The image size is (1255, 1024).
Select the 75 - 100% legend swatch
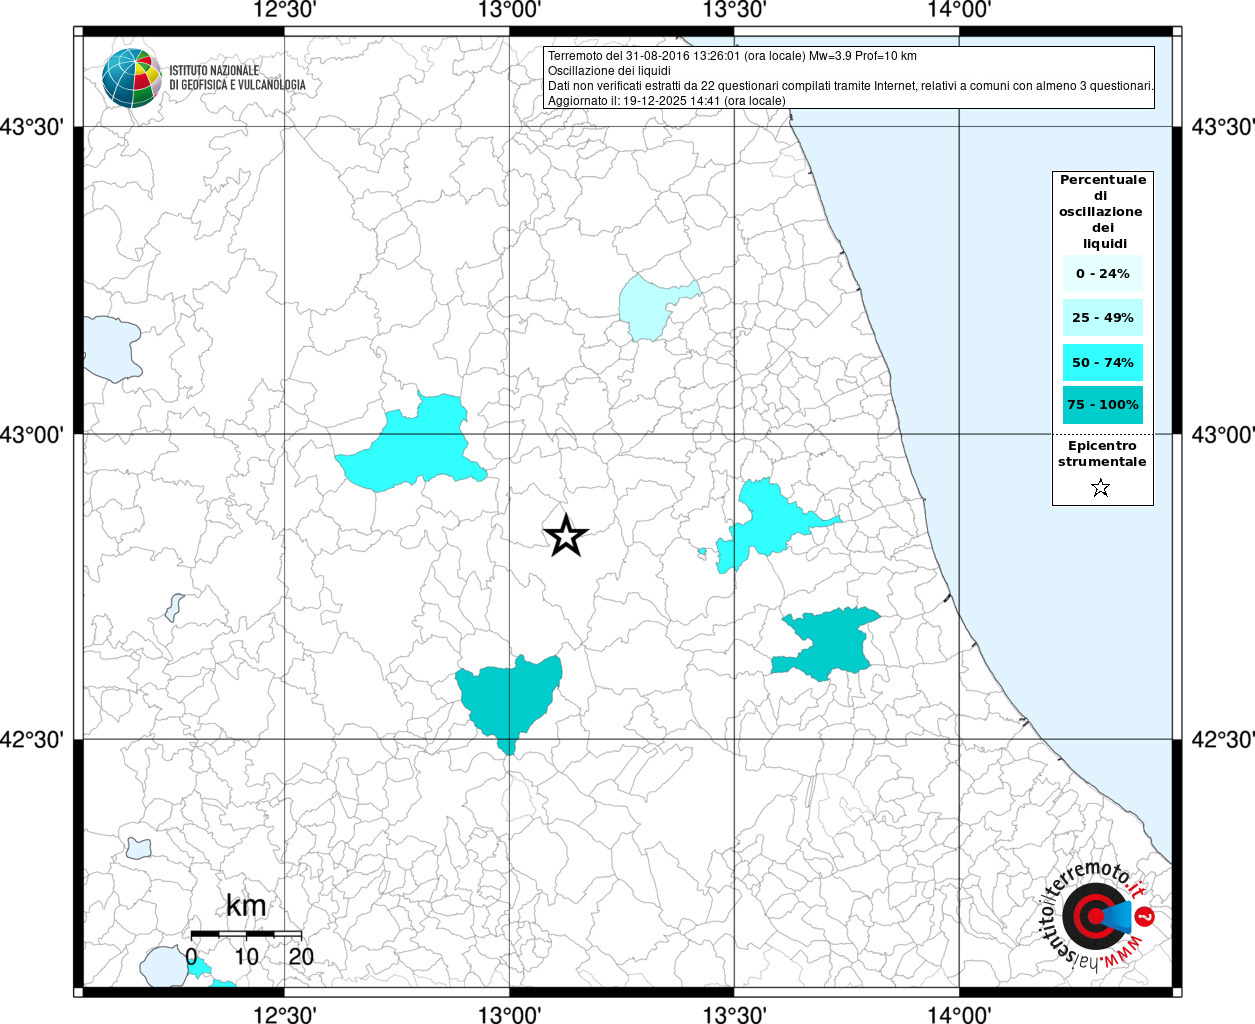pyautogui.click(x=1102, y=405)
